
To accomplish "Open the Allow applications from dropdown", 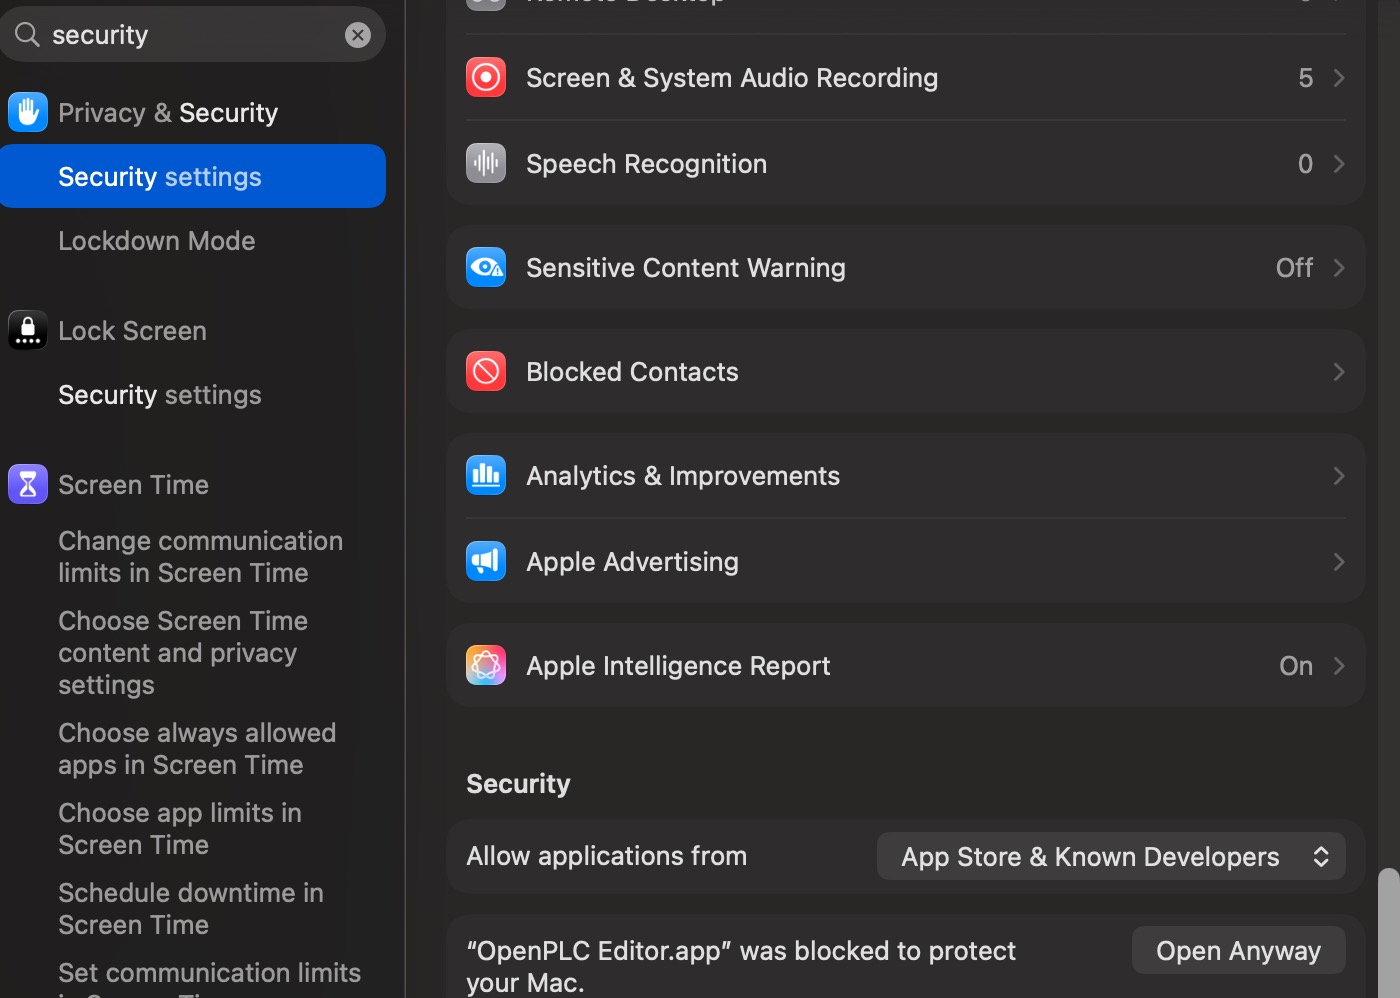I will pos(1110,857).
